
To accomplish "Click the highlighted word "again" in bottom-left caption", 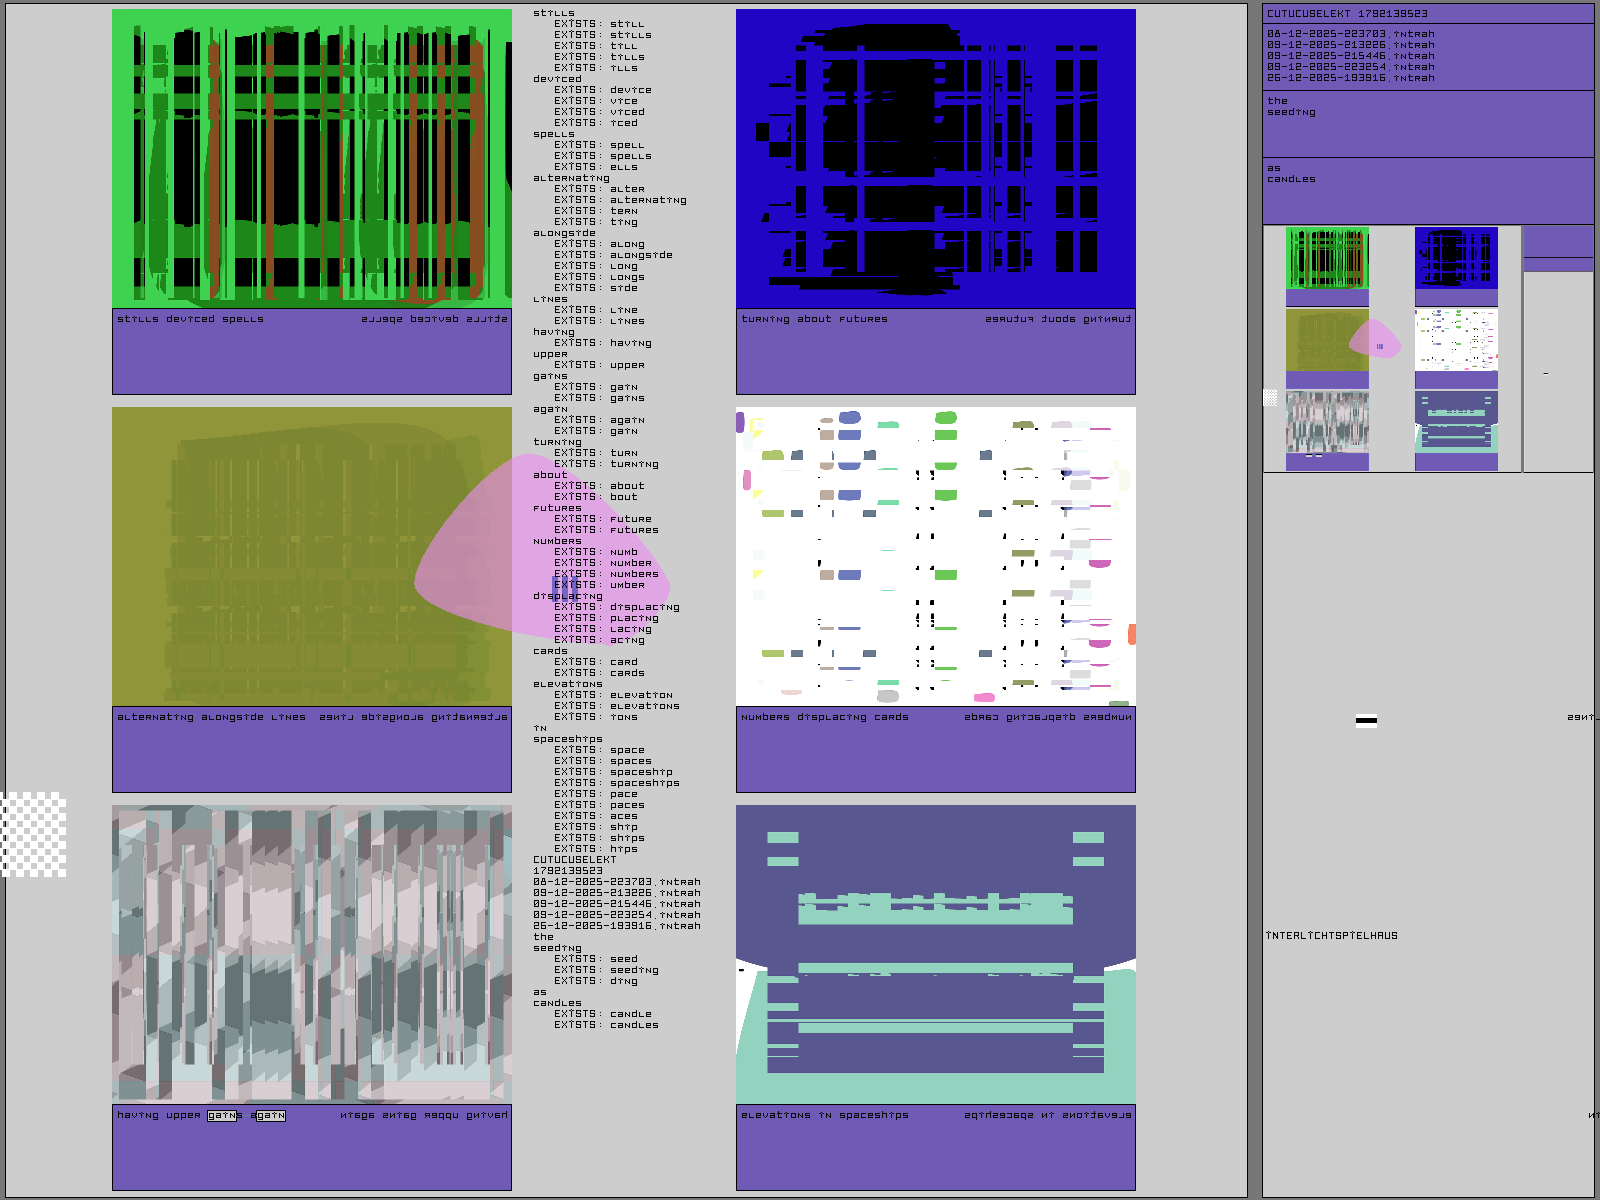I will point(270,1115).
